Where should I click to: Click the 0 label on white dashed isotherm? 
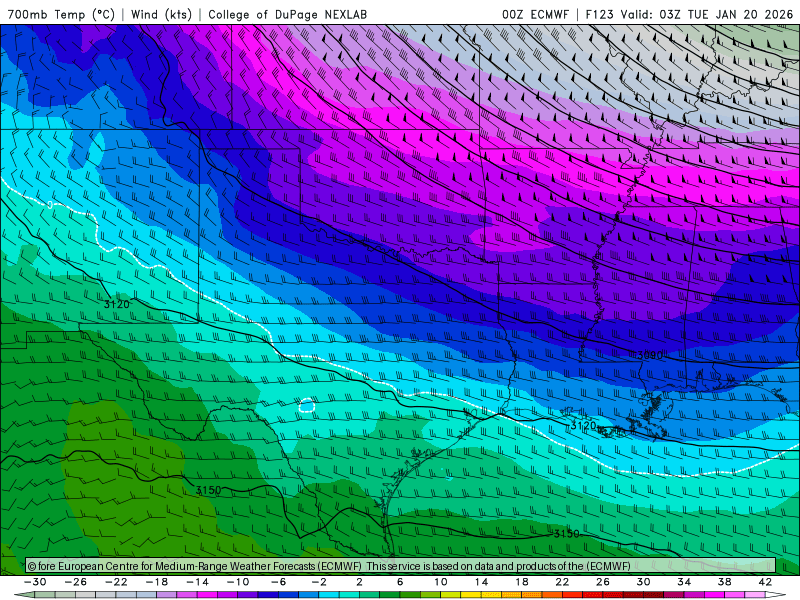(49, 205)
